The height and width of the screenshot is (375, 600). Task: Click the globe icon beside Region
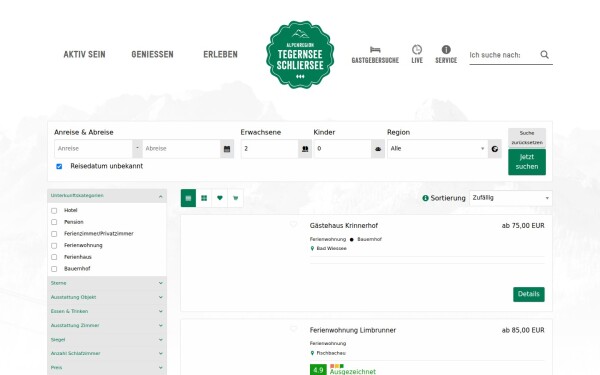(x=495, y=149)
